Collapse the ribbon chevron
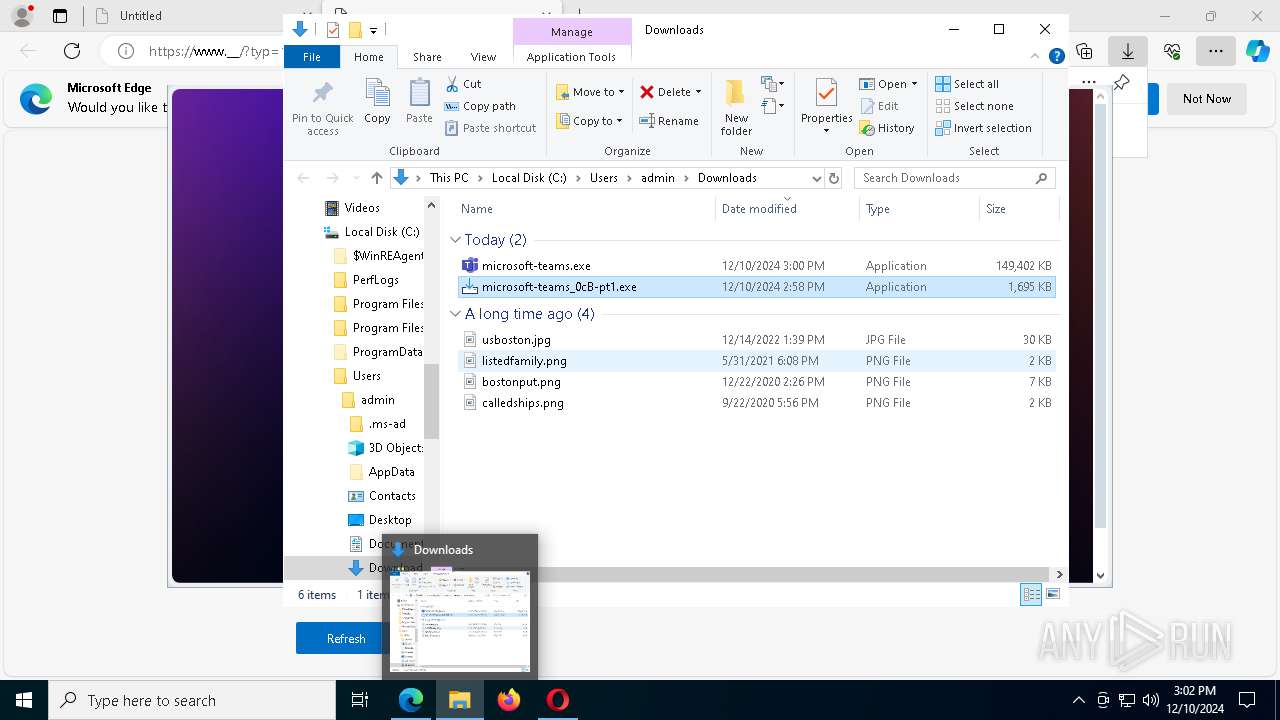This screenshot has width=1280, height=720. (1036, 57)
